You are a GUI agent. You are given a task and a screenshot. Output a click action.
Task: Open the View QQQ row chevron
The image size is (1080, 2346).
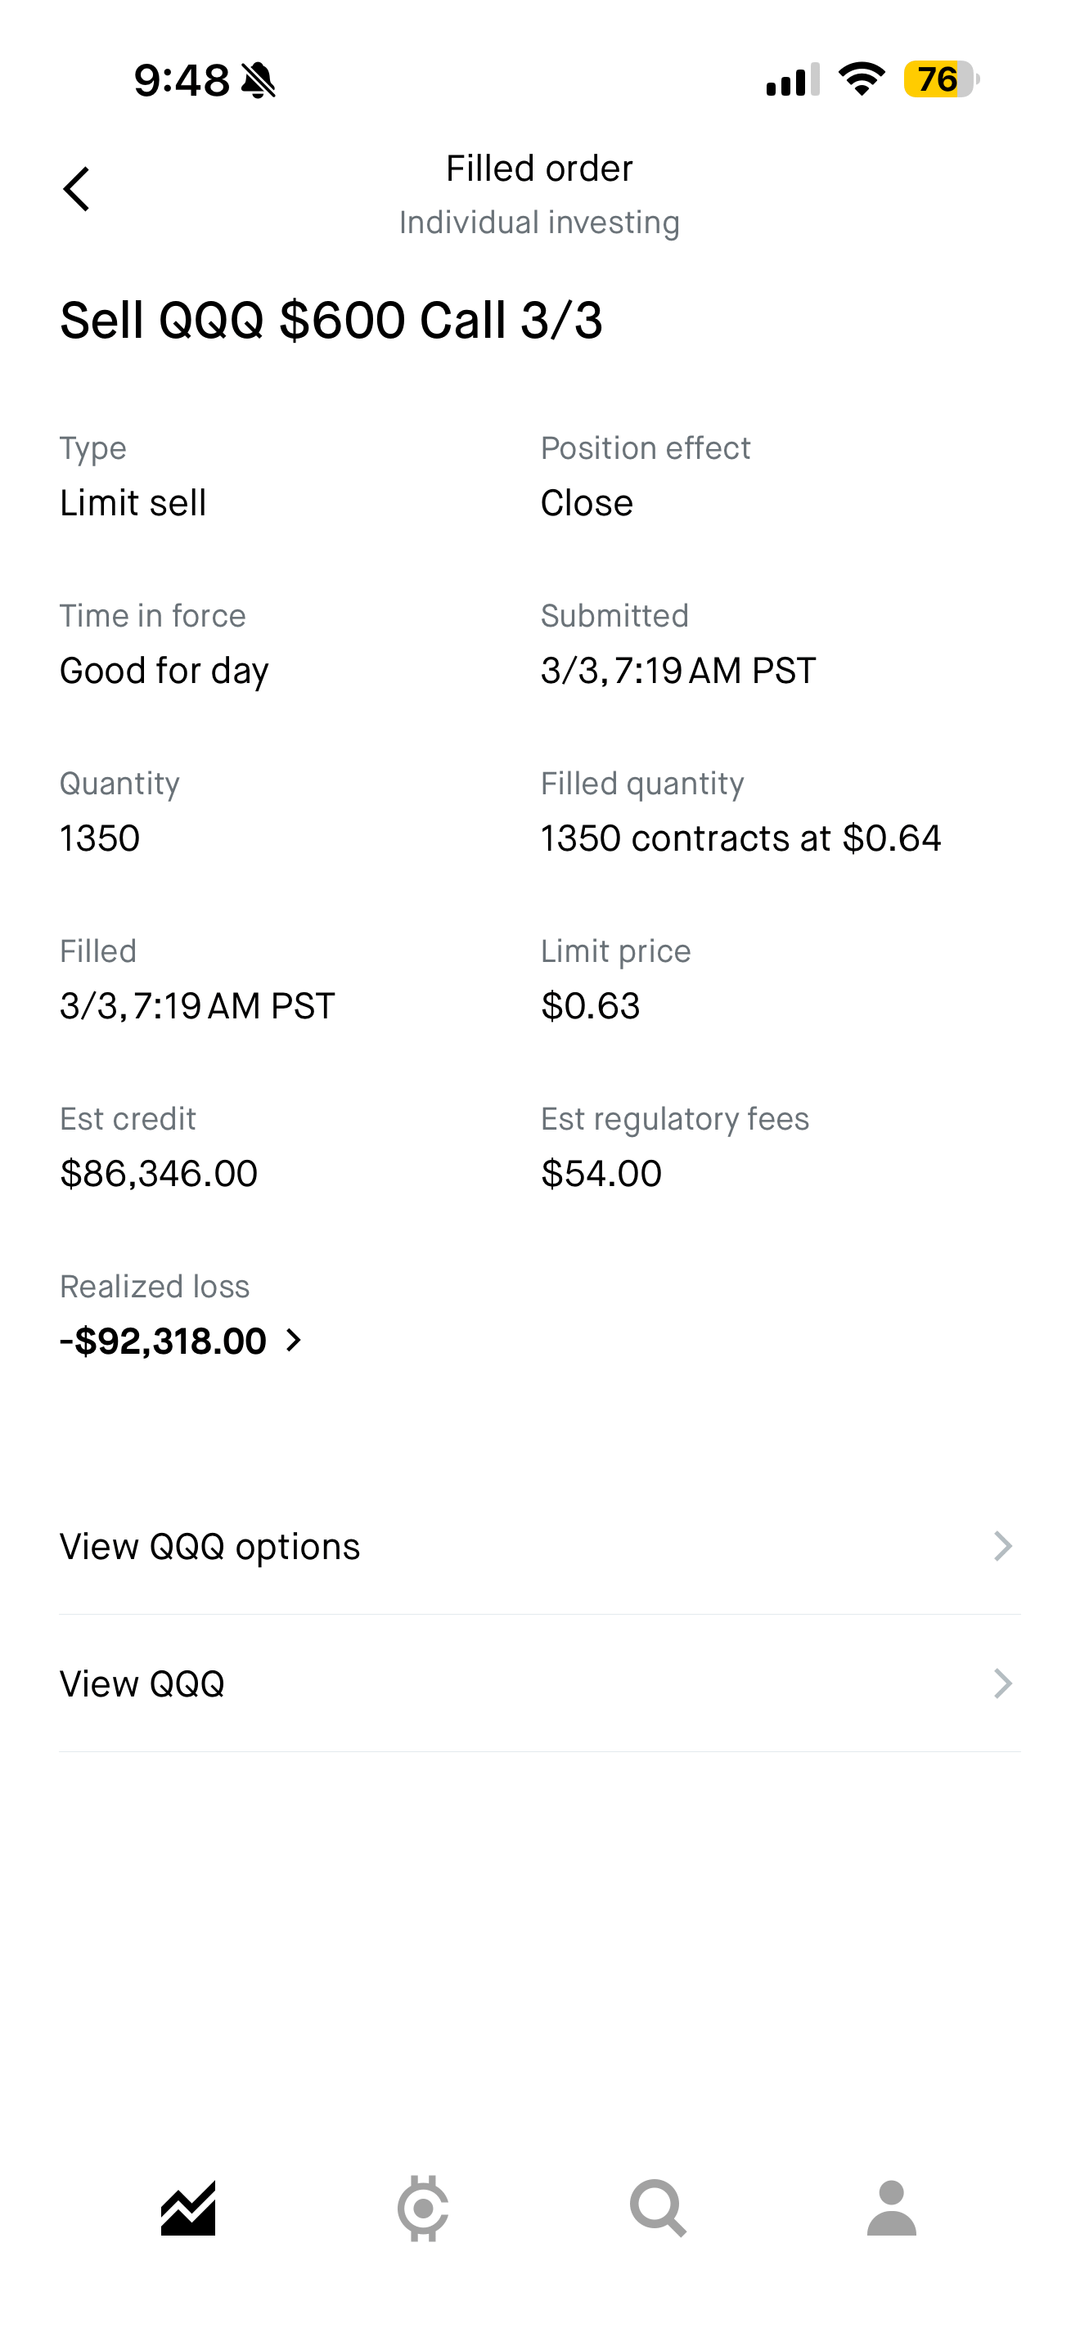pyautogui.click(x=1002, y=1684)
